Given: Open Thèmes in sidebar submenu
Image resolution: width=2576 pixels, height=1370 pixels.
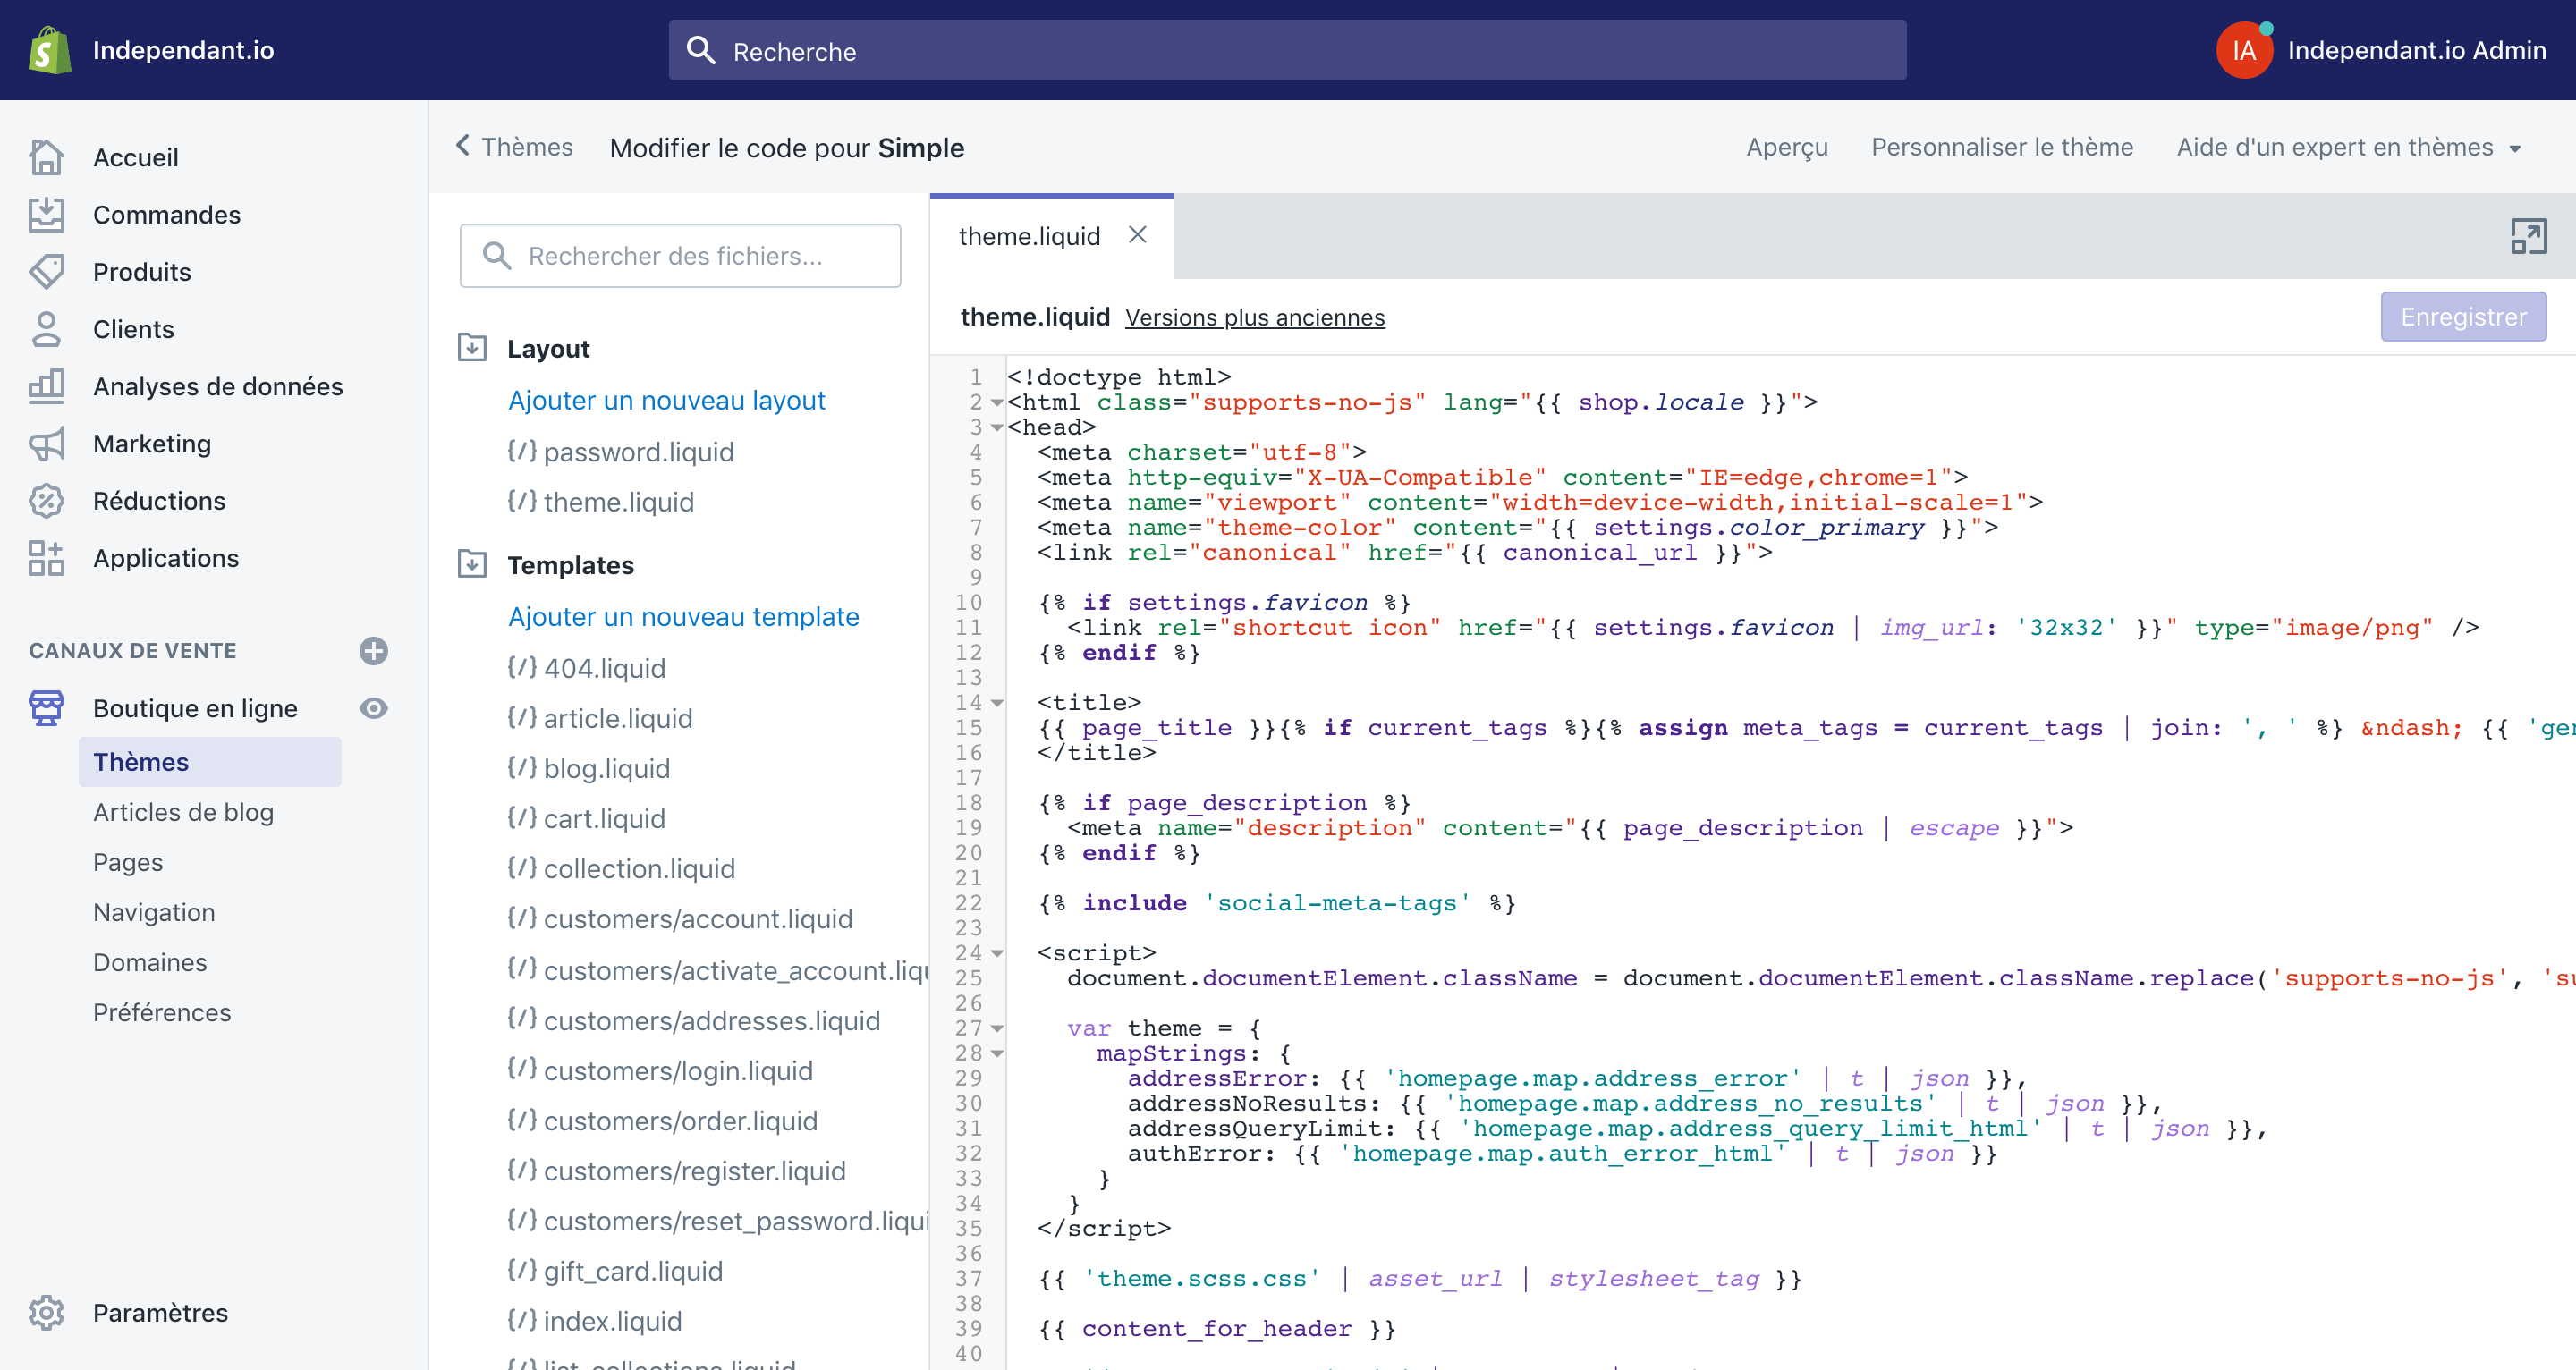Looking at the screenshot, I should coord(210,762).
